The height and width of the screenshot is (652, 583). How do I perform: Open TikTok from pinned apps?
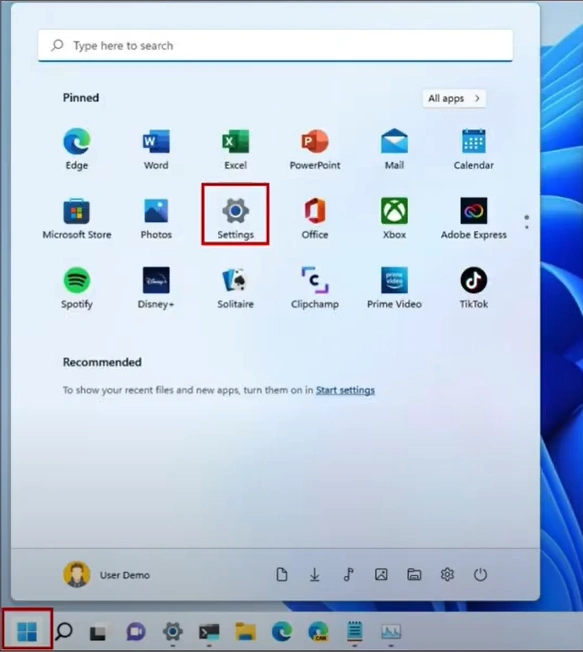pyautogui.click(x=474, y=288)
